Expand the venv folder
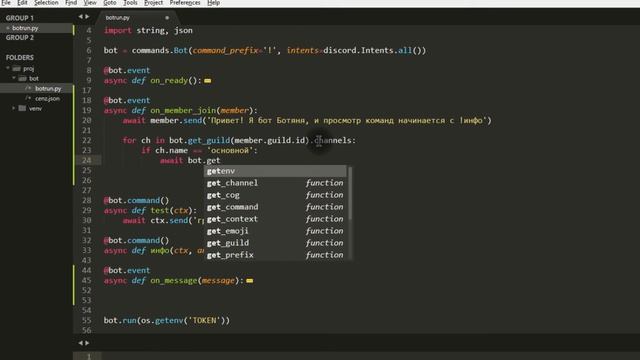Viewport: 640px width, 360px height. tap(13, 108)
